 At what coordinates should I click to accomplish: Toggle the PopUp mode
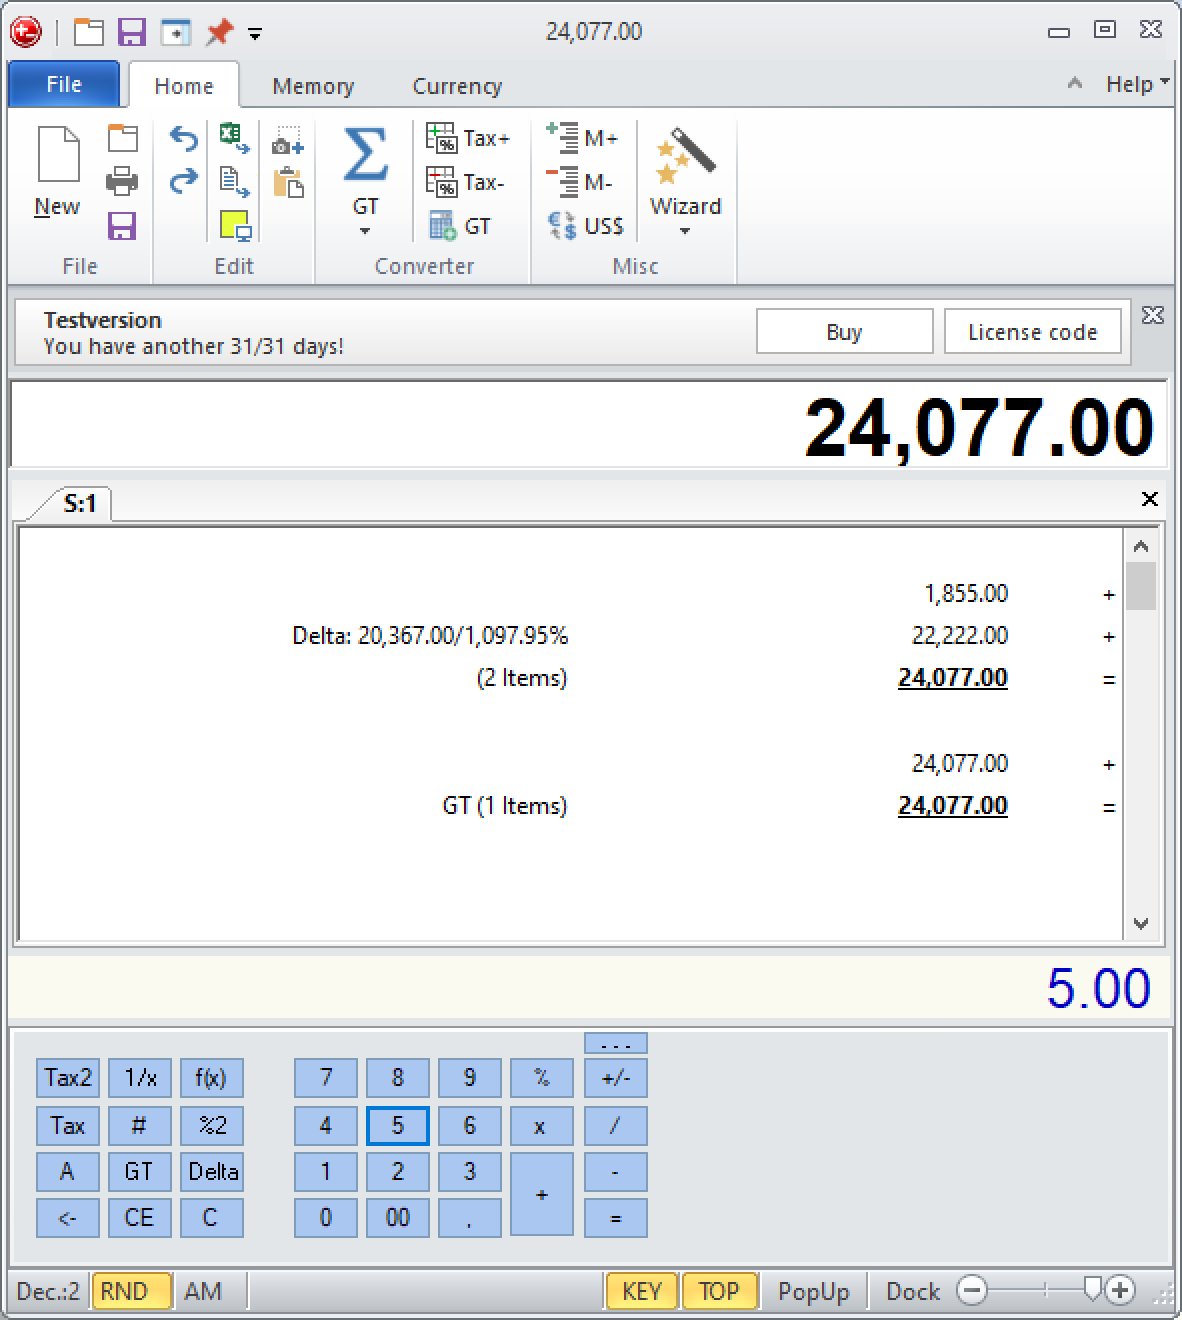(x=814, y=1291)
